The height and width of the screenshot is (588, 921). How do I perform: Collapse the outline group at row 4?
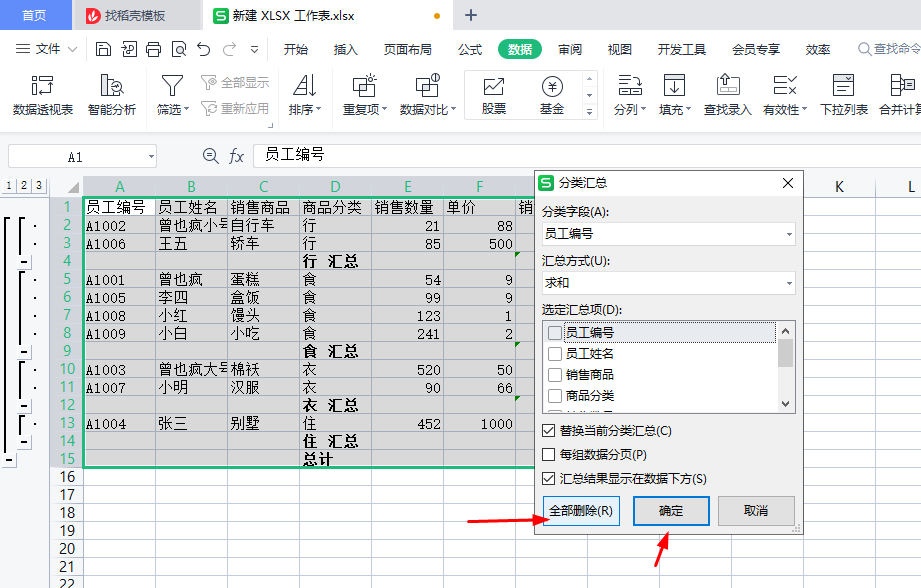(x=23, y=261)
